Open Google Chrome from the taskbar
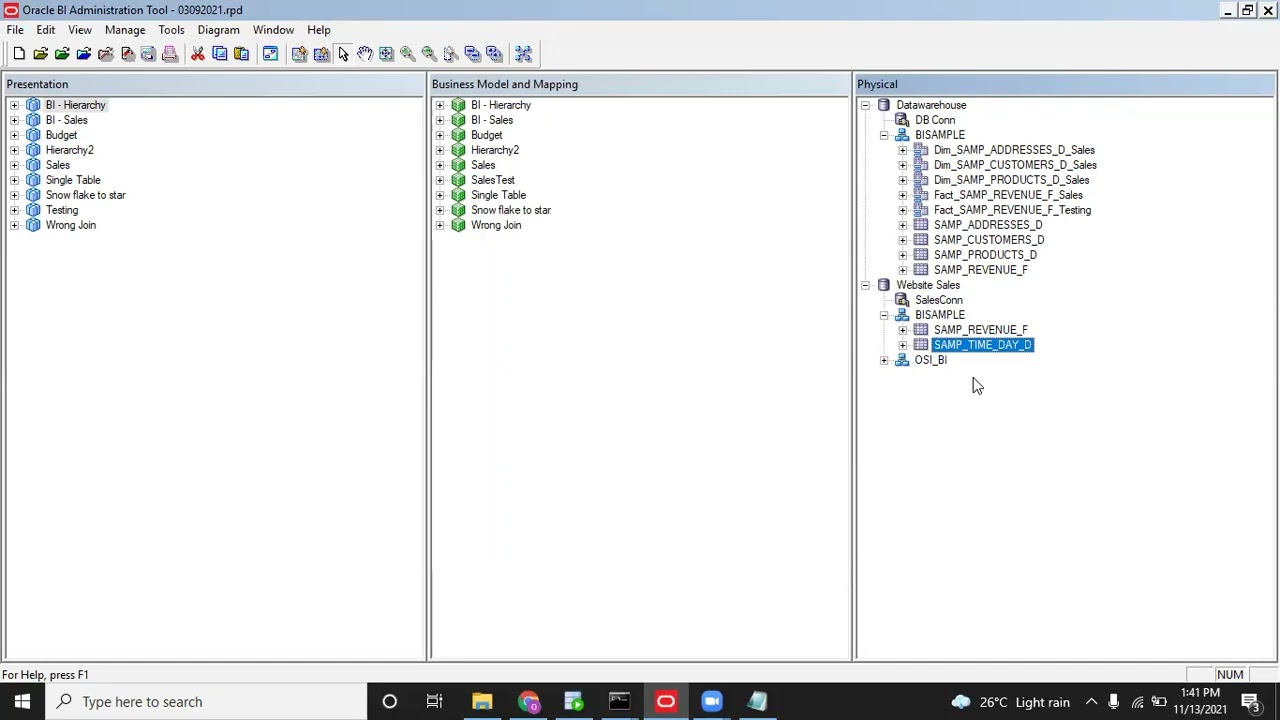The height and width of the screenshot is (720, 1280). click(x=528, y=702)
